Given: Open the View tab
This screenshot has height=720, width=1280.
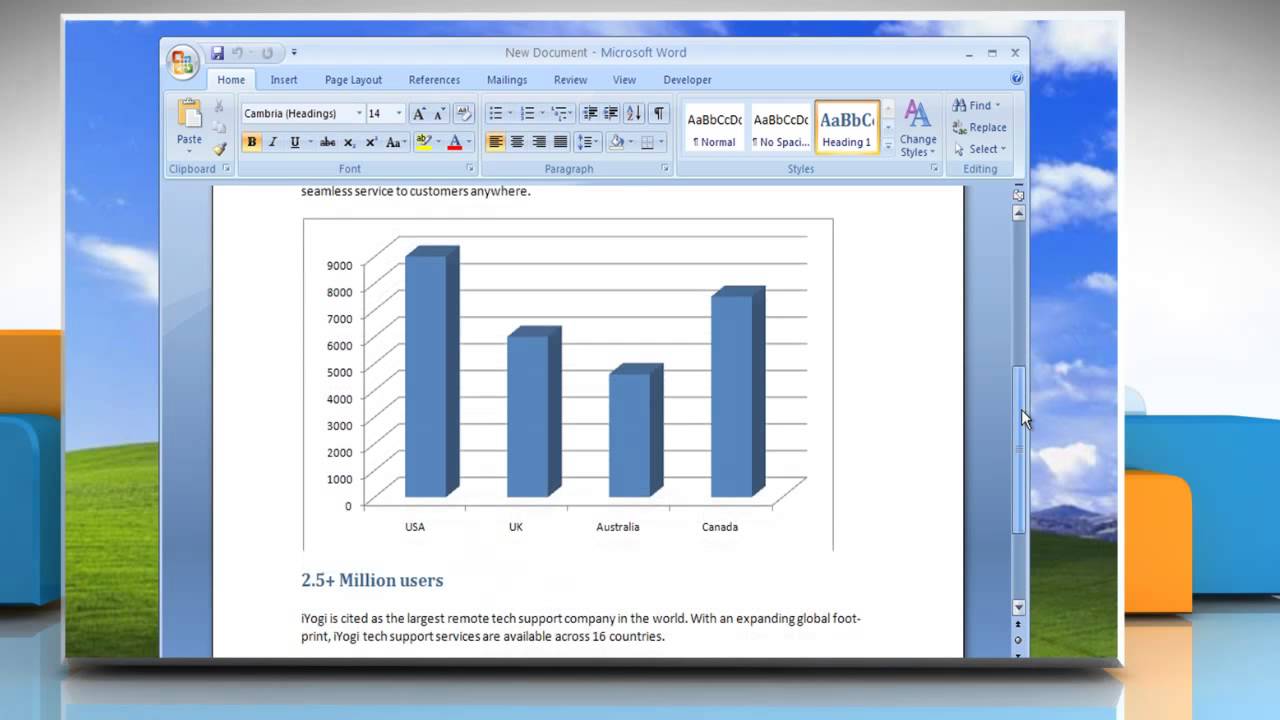Looking at the screenshot, I should [x=624, y=80].
